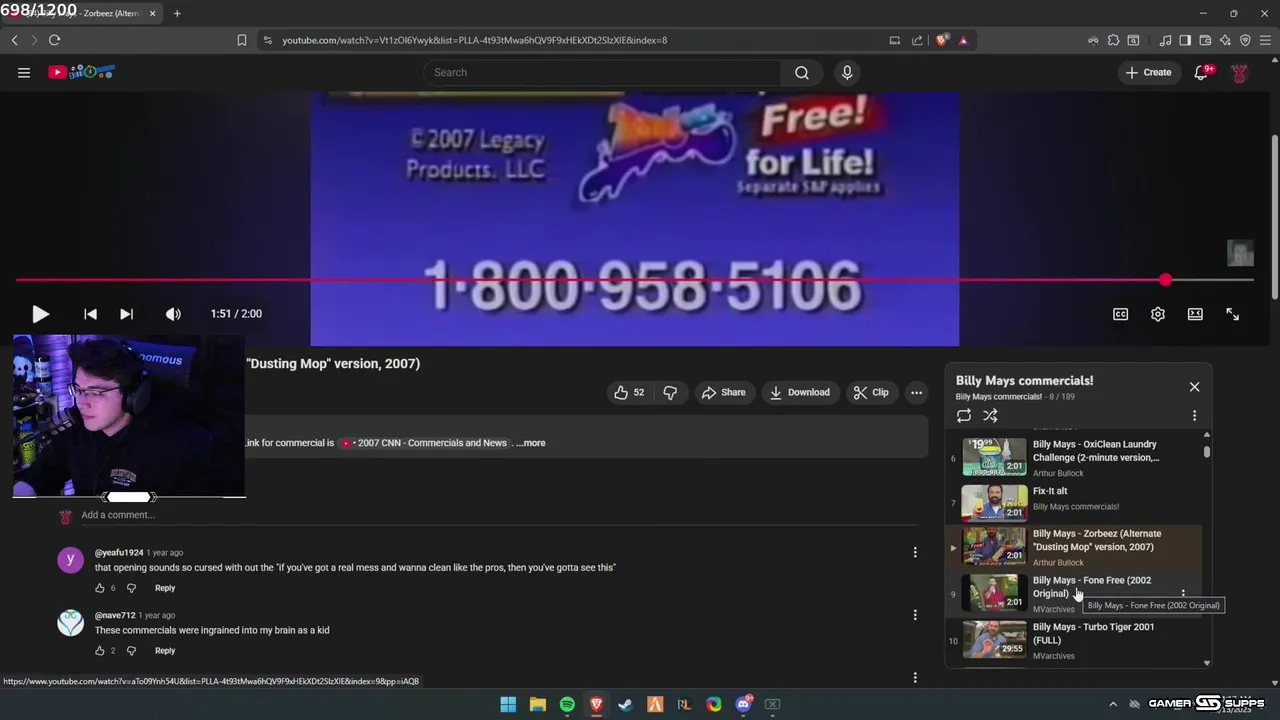Image resolution: width=1280 pixels, height=720 pixels.
Task: Play Fix-It alt playlist video
Action: (x=1075, y=503)
